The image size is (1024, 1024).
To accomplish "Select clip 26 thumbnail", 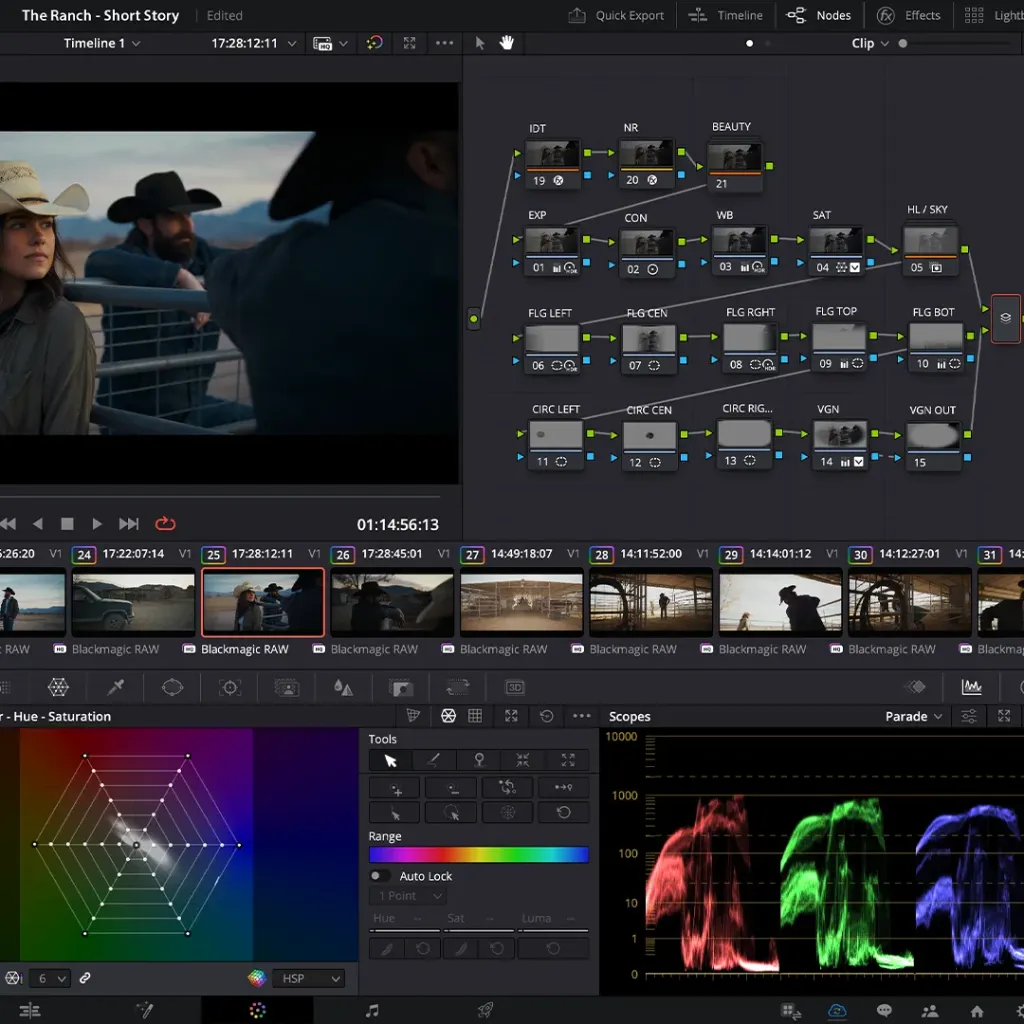I will [392, 602].
